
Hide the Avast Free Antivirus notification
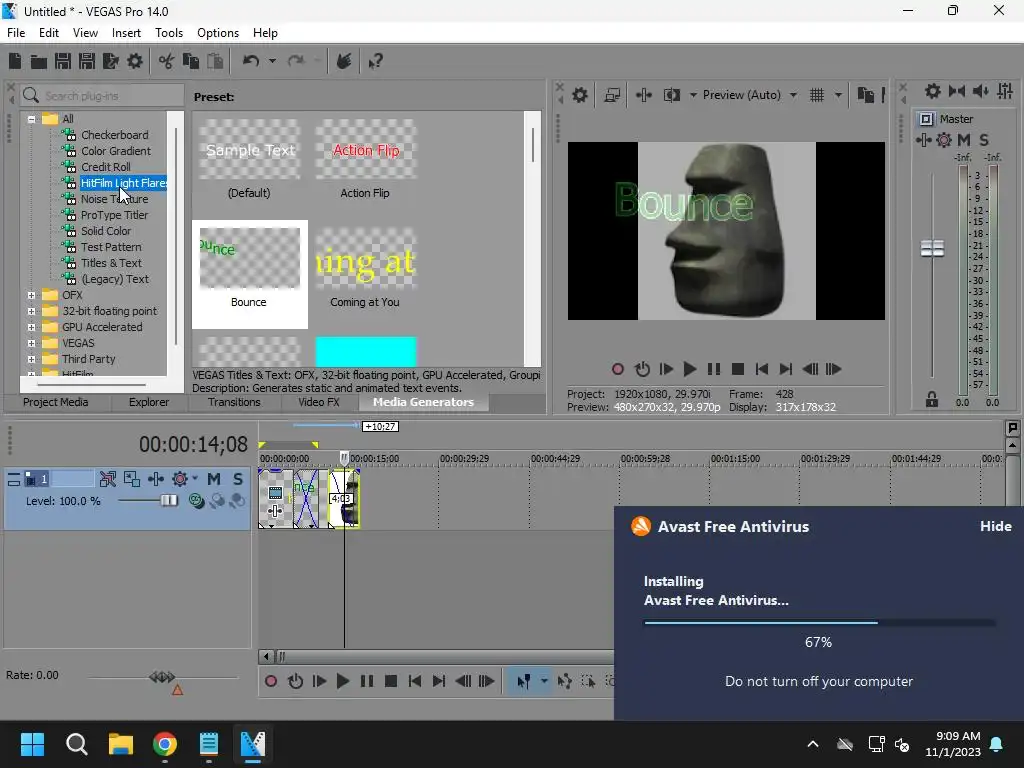click(x=995, y=526)
